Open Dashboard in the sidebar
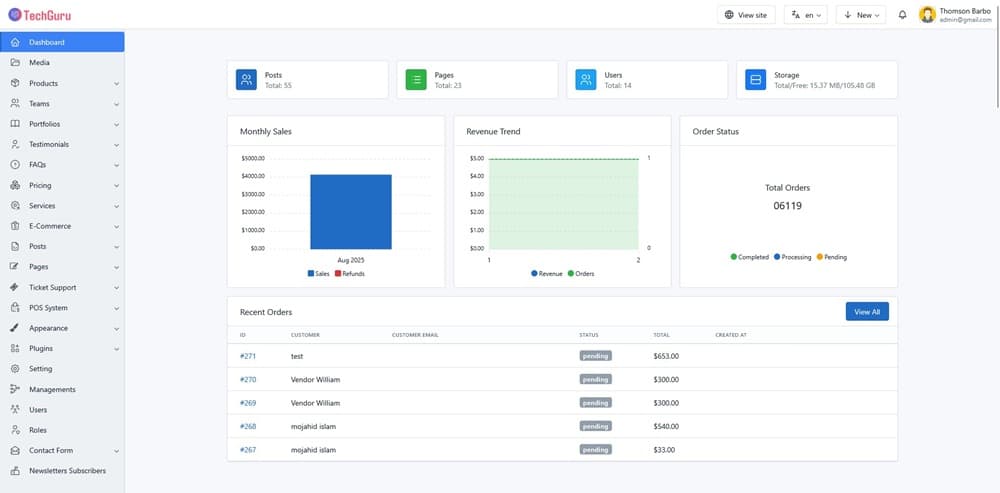Viewport: 1000px width, 493px height. coord(62,42)
